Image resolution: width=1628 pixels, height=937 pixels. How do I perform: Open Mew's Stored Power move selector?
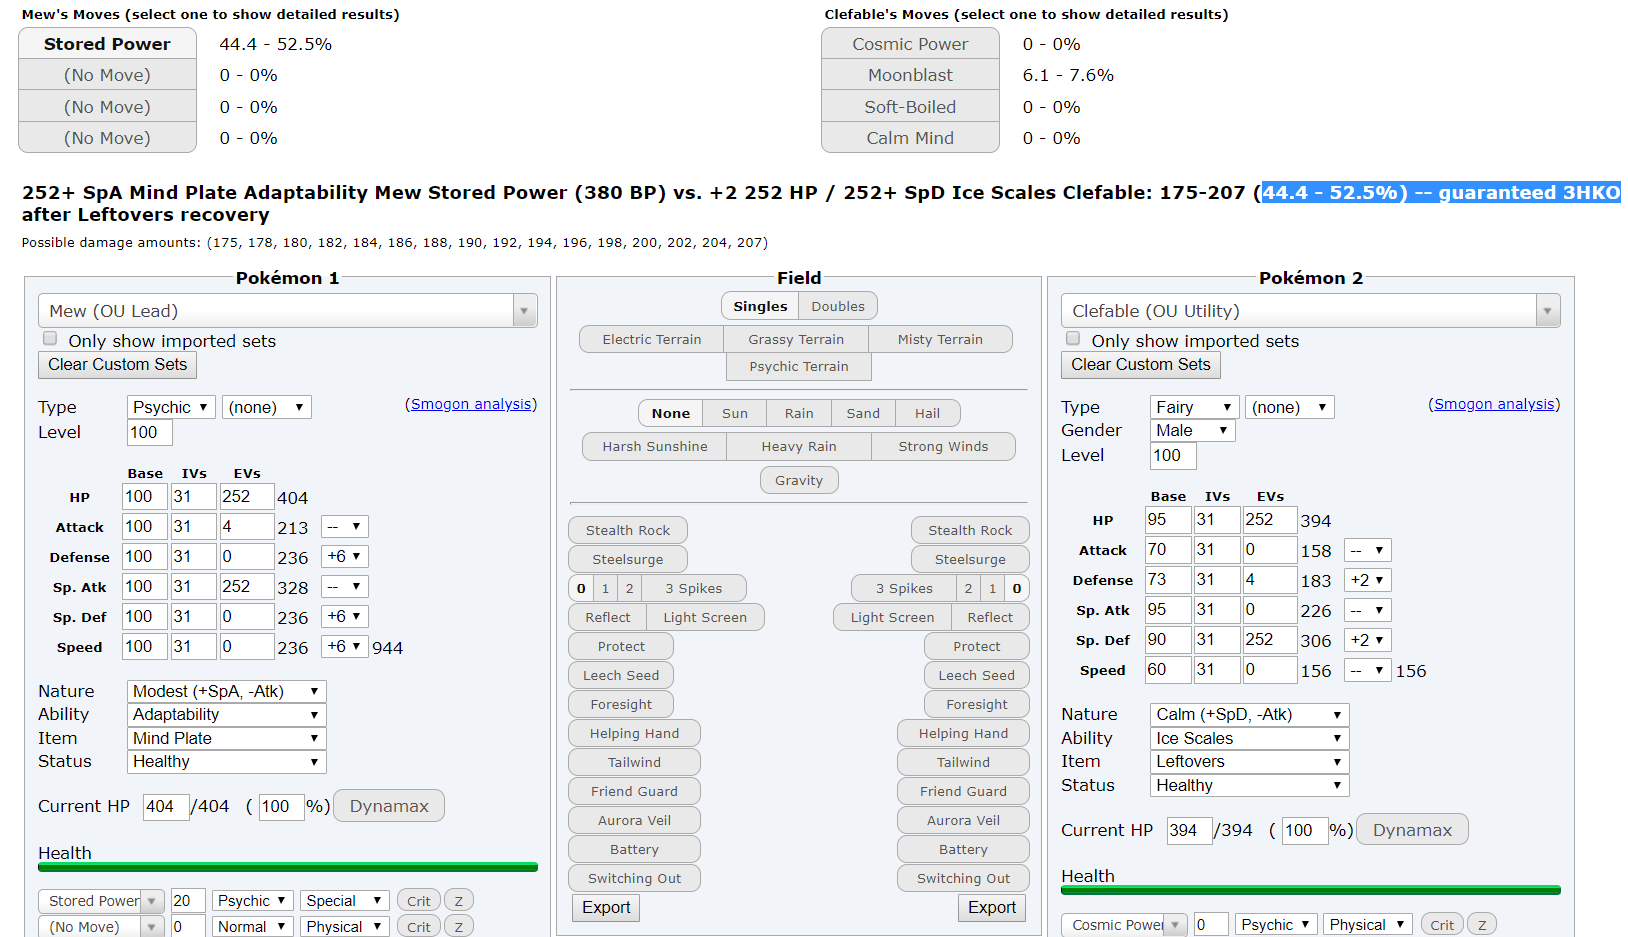pyautogui.click(x=102, y=901)
